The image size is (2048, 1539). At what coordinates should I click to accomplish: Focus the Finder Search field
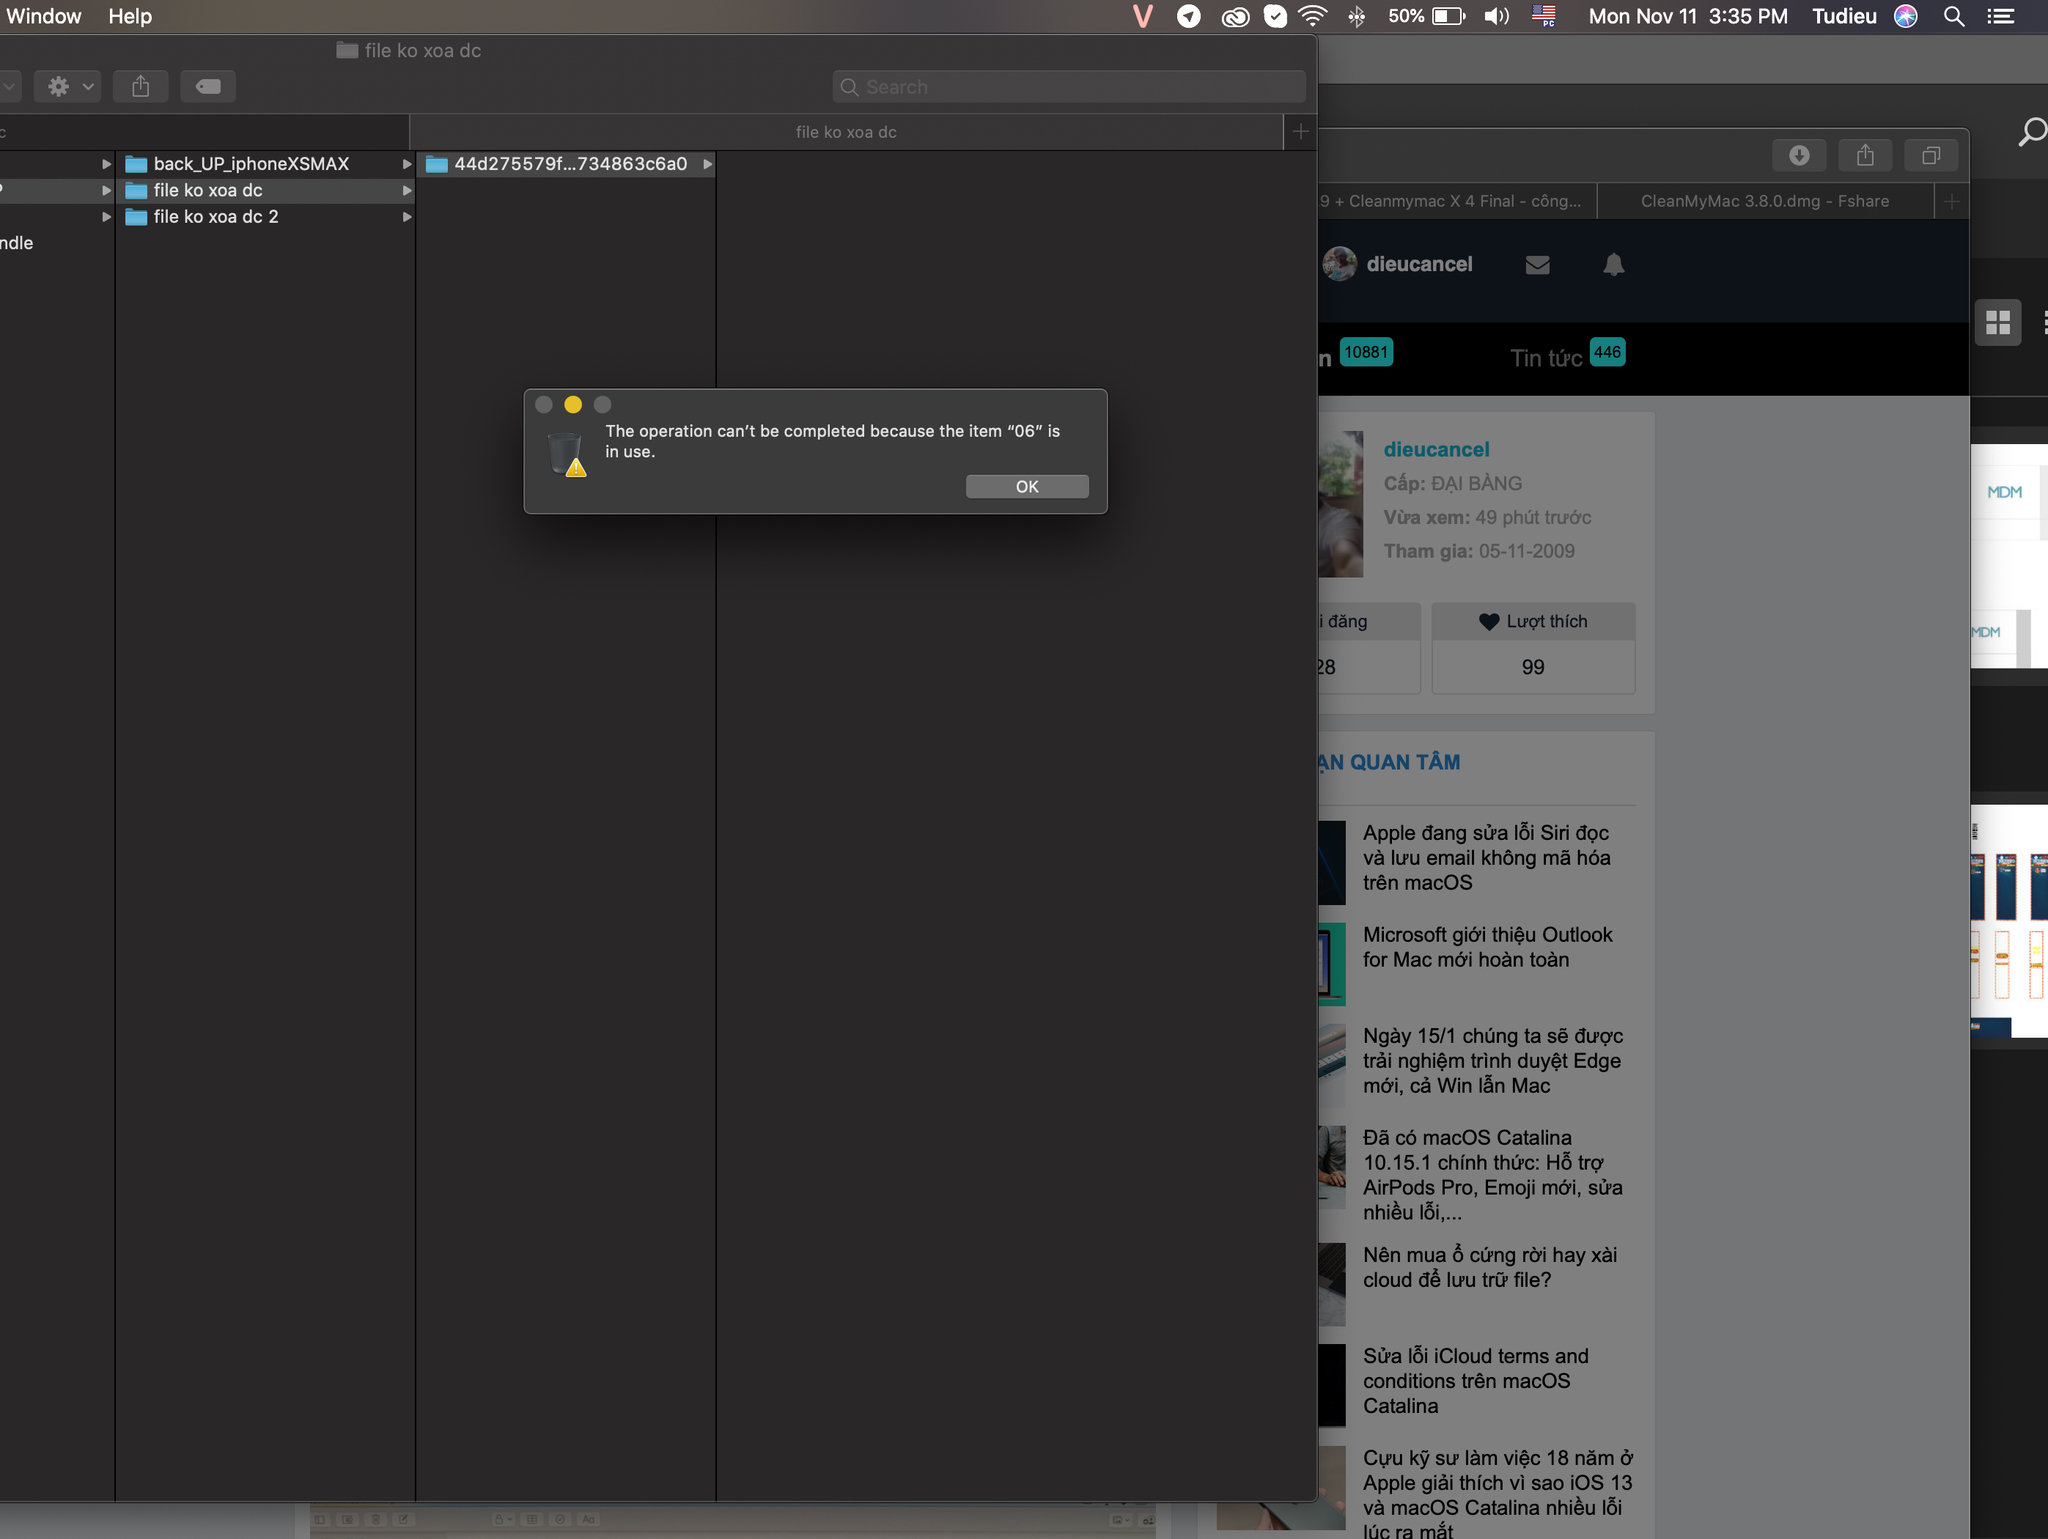(x=1069, y=87)
